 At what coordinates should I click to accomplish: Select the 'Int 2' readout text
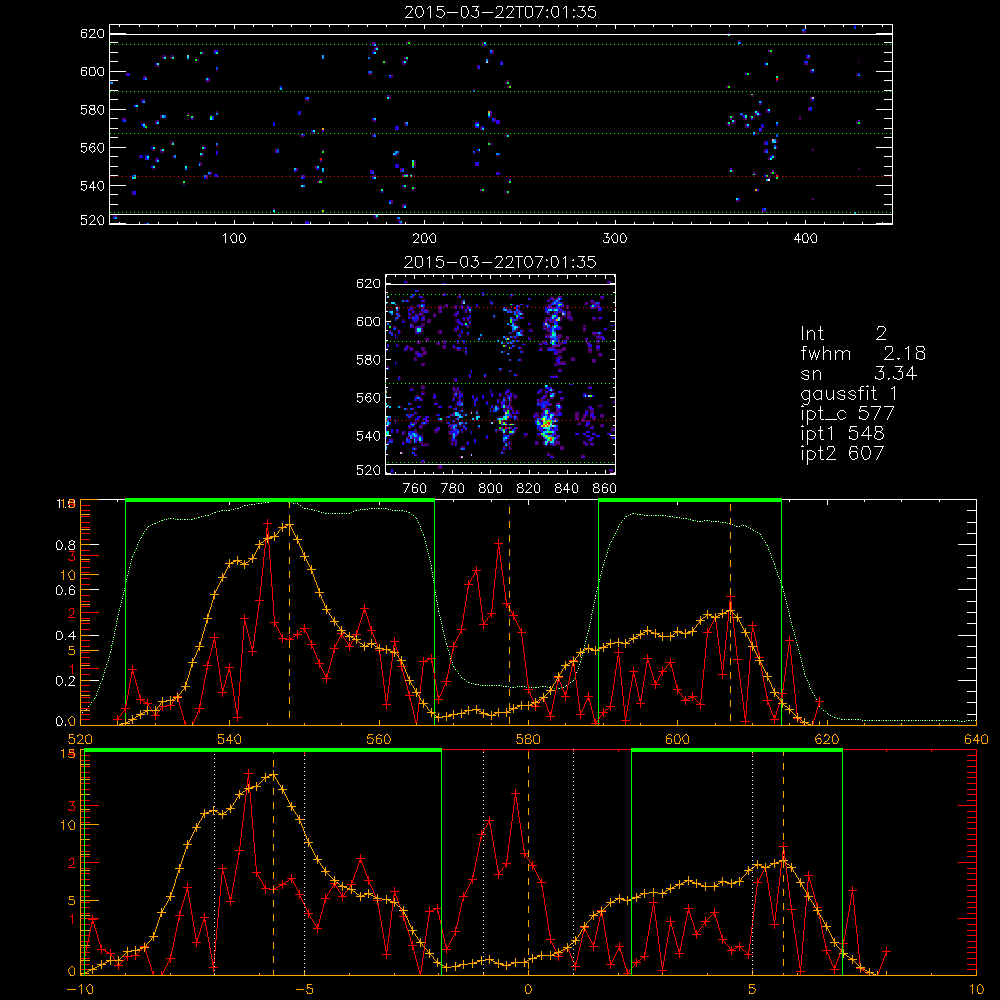coord(843,334)
